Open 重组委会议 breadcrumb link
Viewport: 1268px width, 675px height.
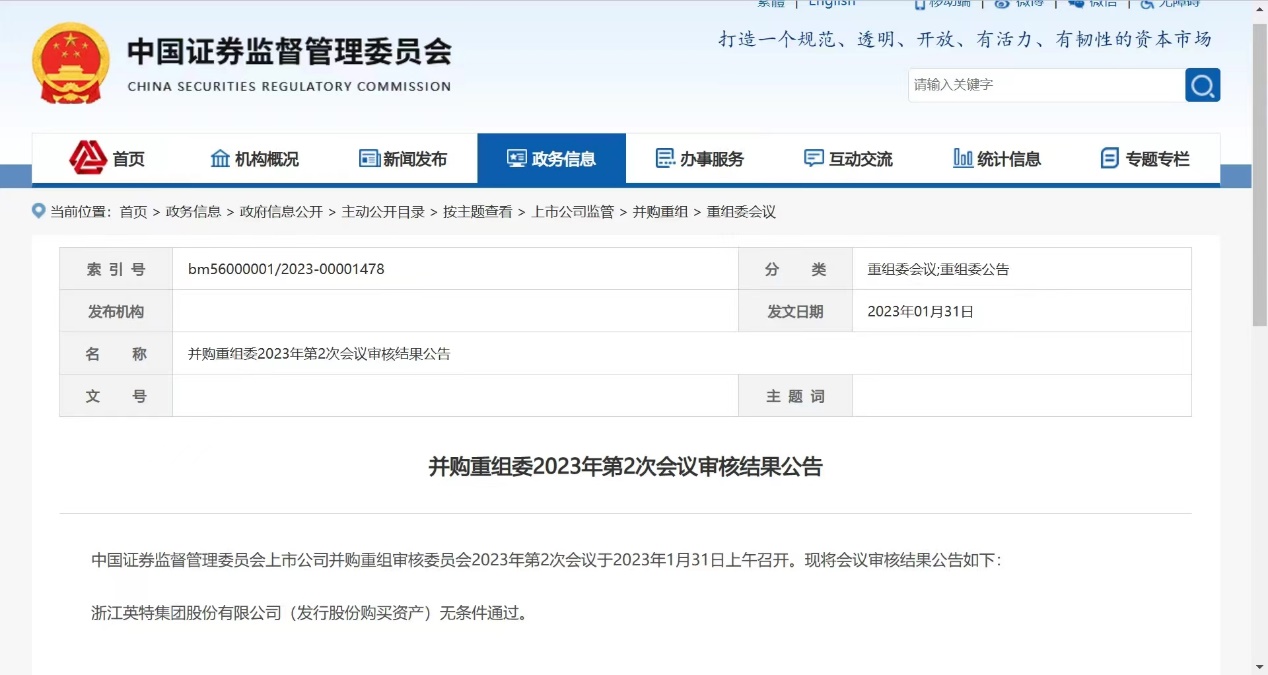(741, 212)
